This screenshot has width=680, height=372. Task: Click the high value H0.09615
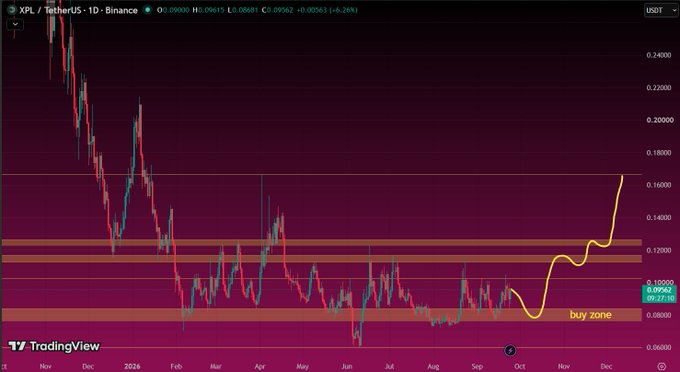click(209, 10)
